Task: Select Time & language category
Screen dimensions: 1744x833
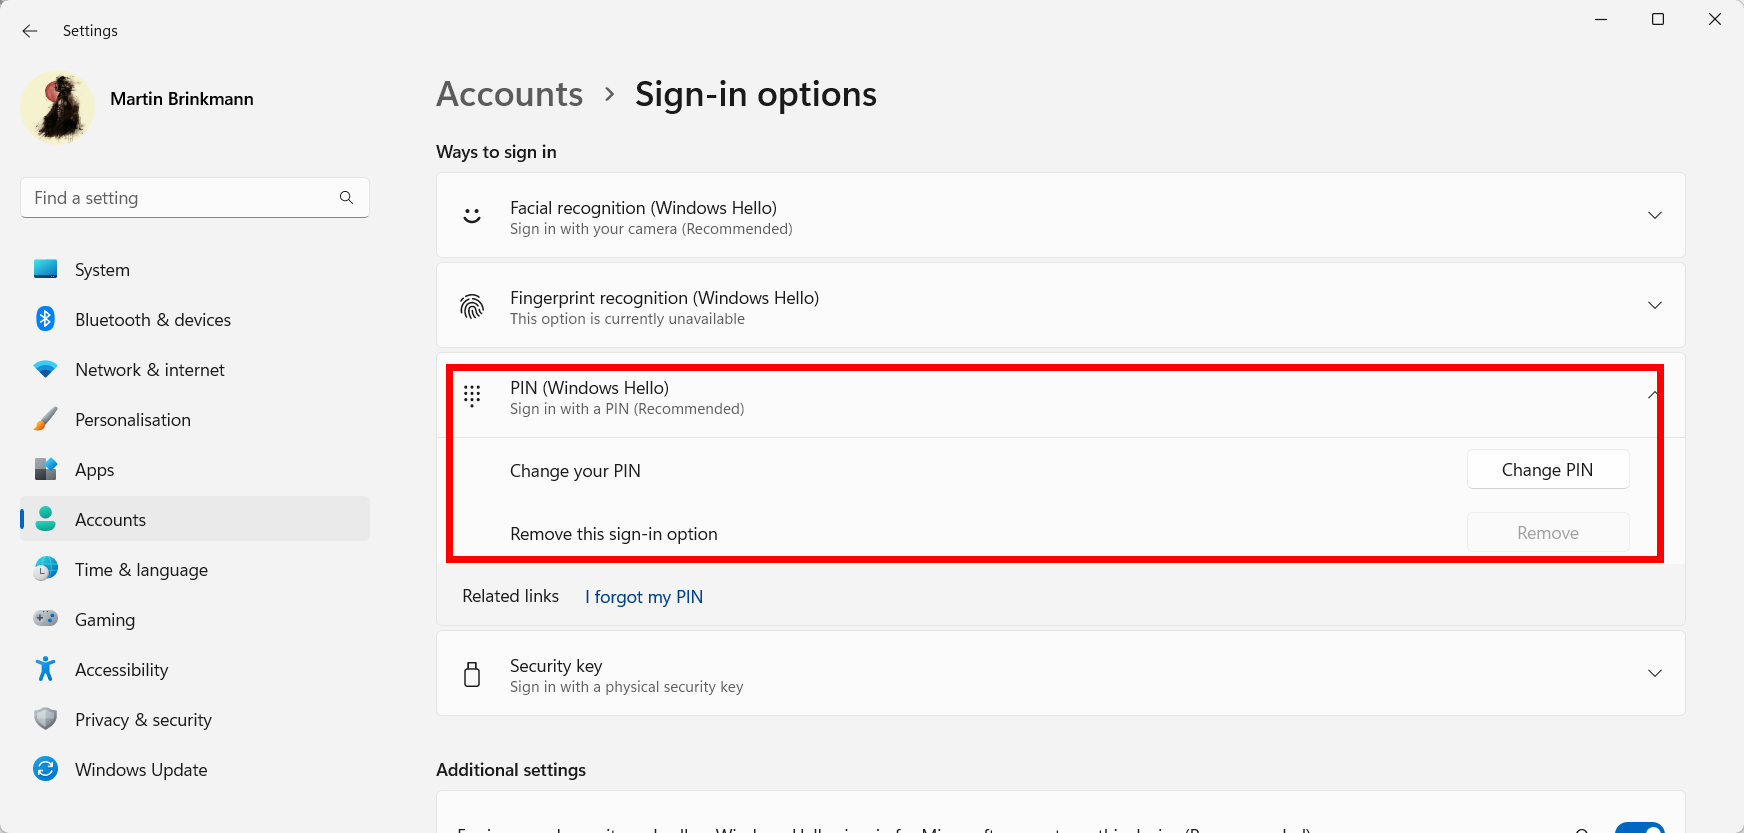Action: 195,569
